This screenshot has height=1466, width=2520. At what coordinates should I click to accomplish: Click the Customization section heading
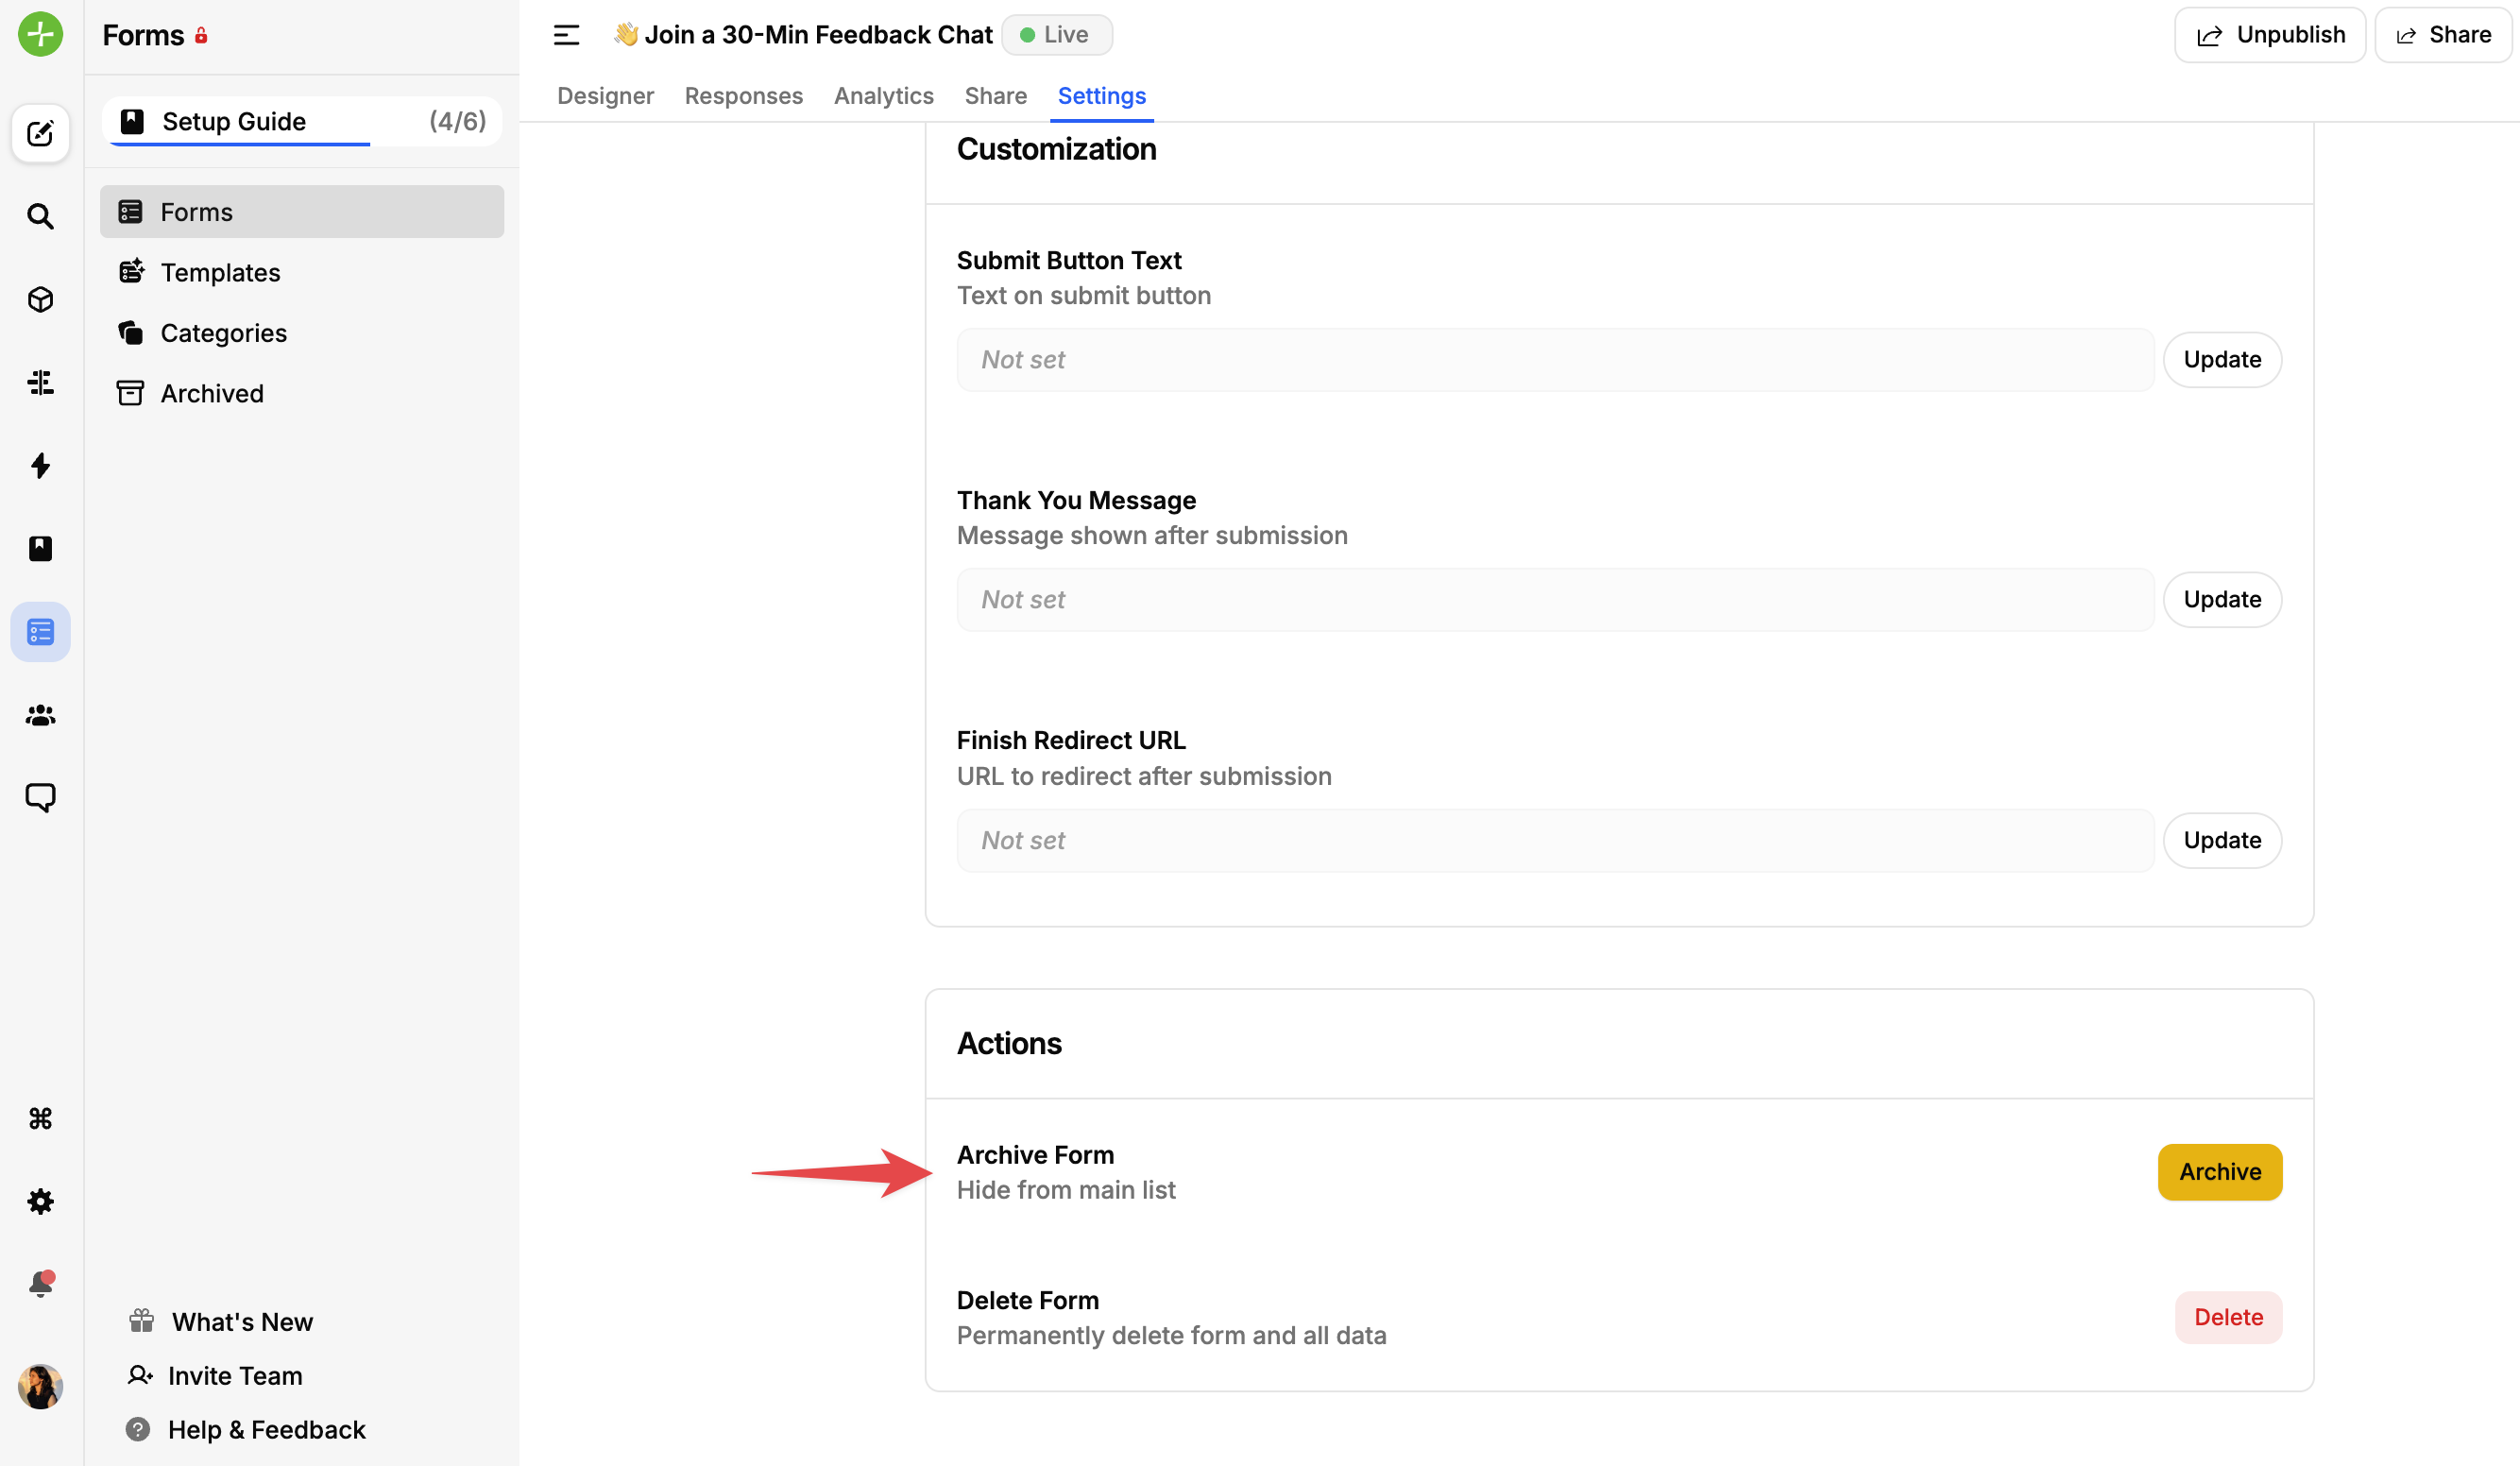point(1057,149)
